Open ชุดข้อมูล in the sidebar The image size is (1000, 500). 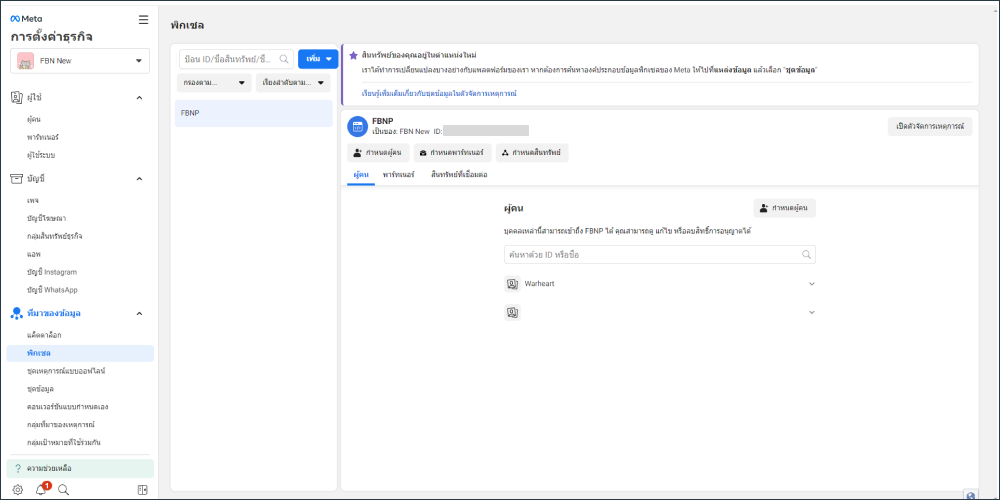(40, 388)
